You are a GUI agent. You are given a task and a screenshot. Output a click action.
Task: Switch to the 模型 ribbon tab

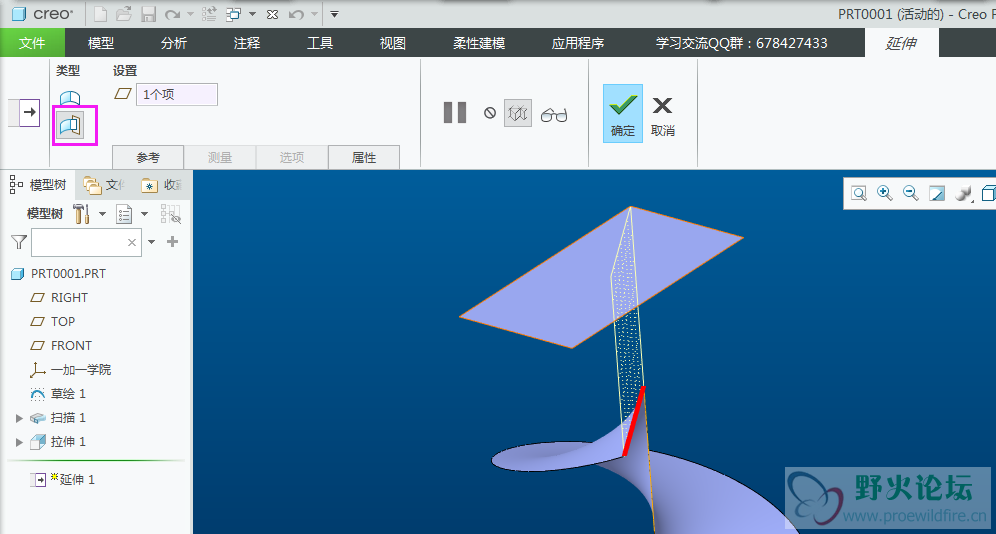click(x=101, y=43)
